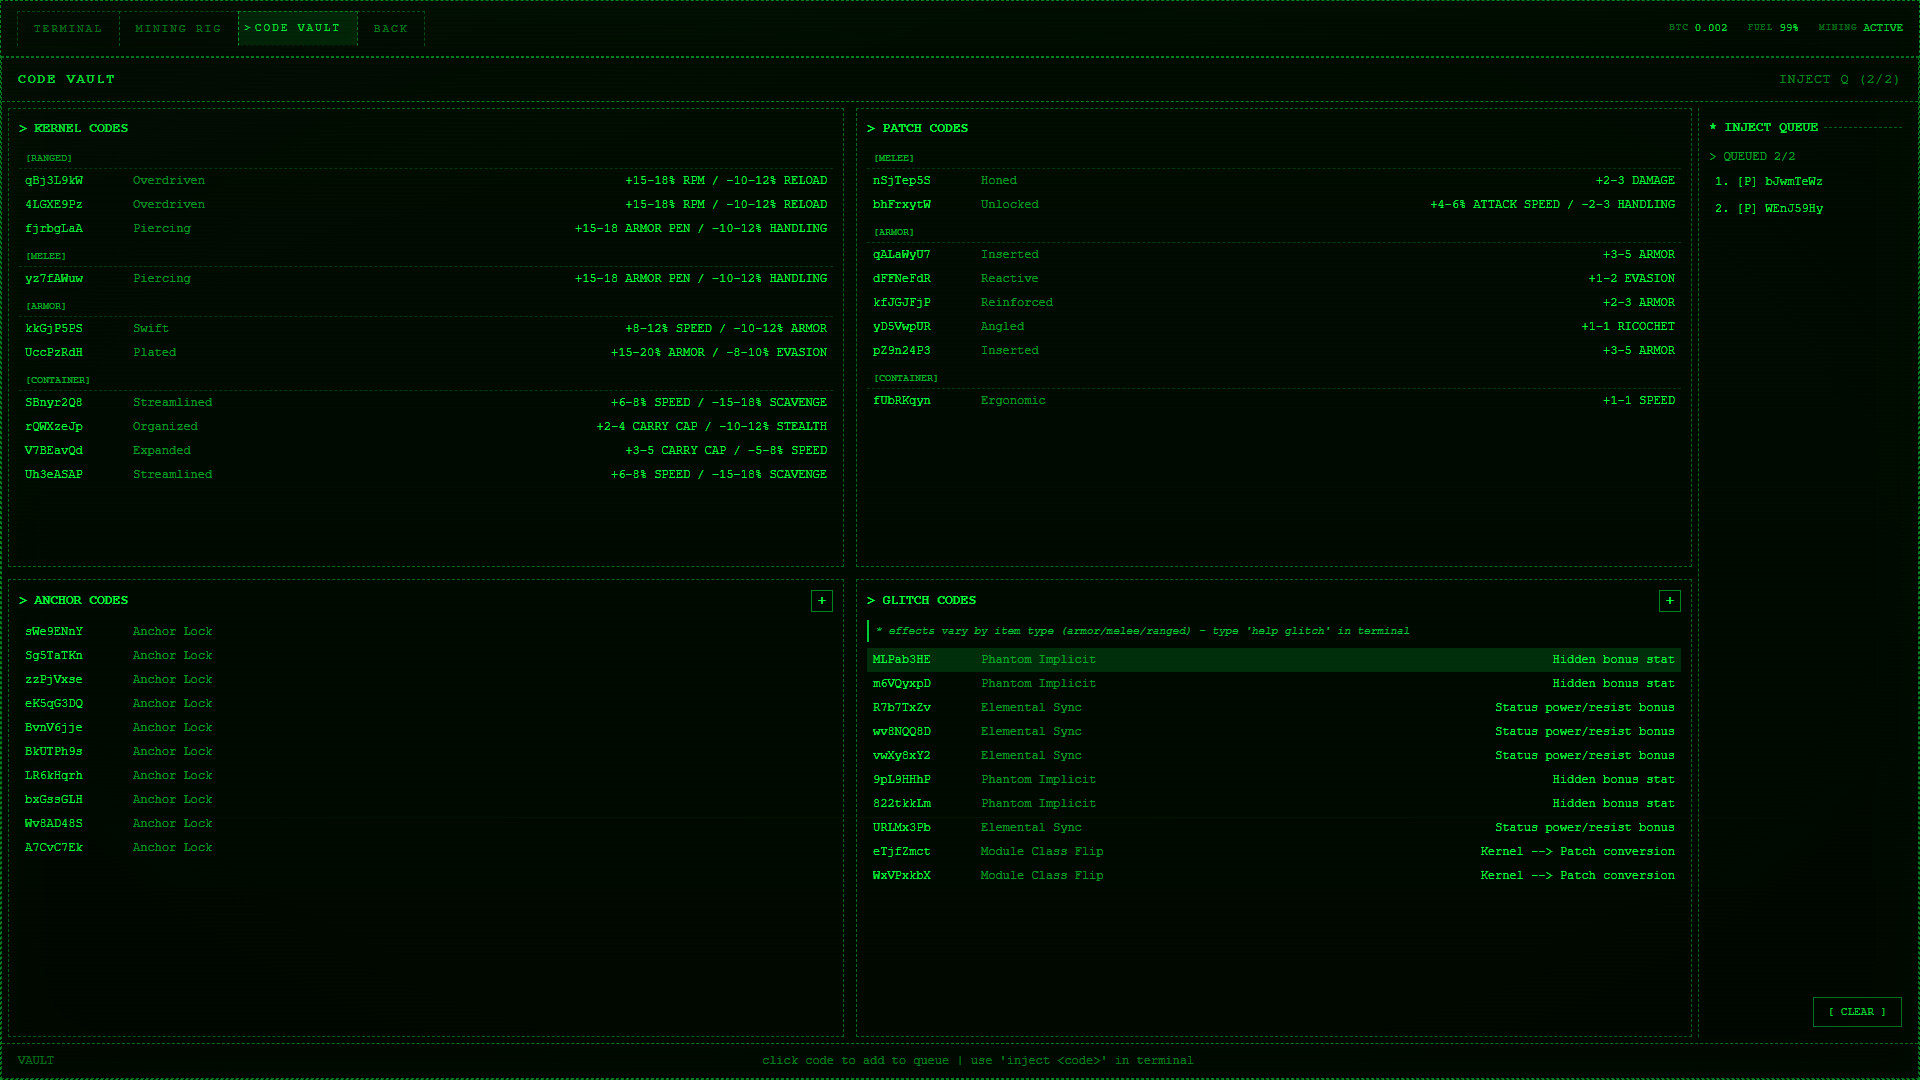This screenshot has height=1080, width=1920.
Task: Open the INJECT Q (2/2) indicator
Action: [1838, 79]
